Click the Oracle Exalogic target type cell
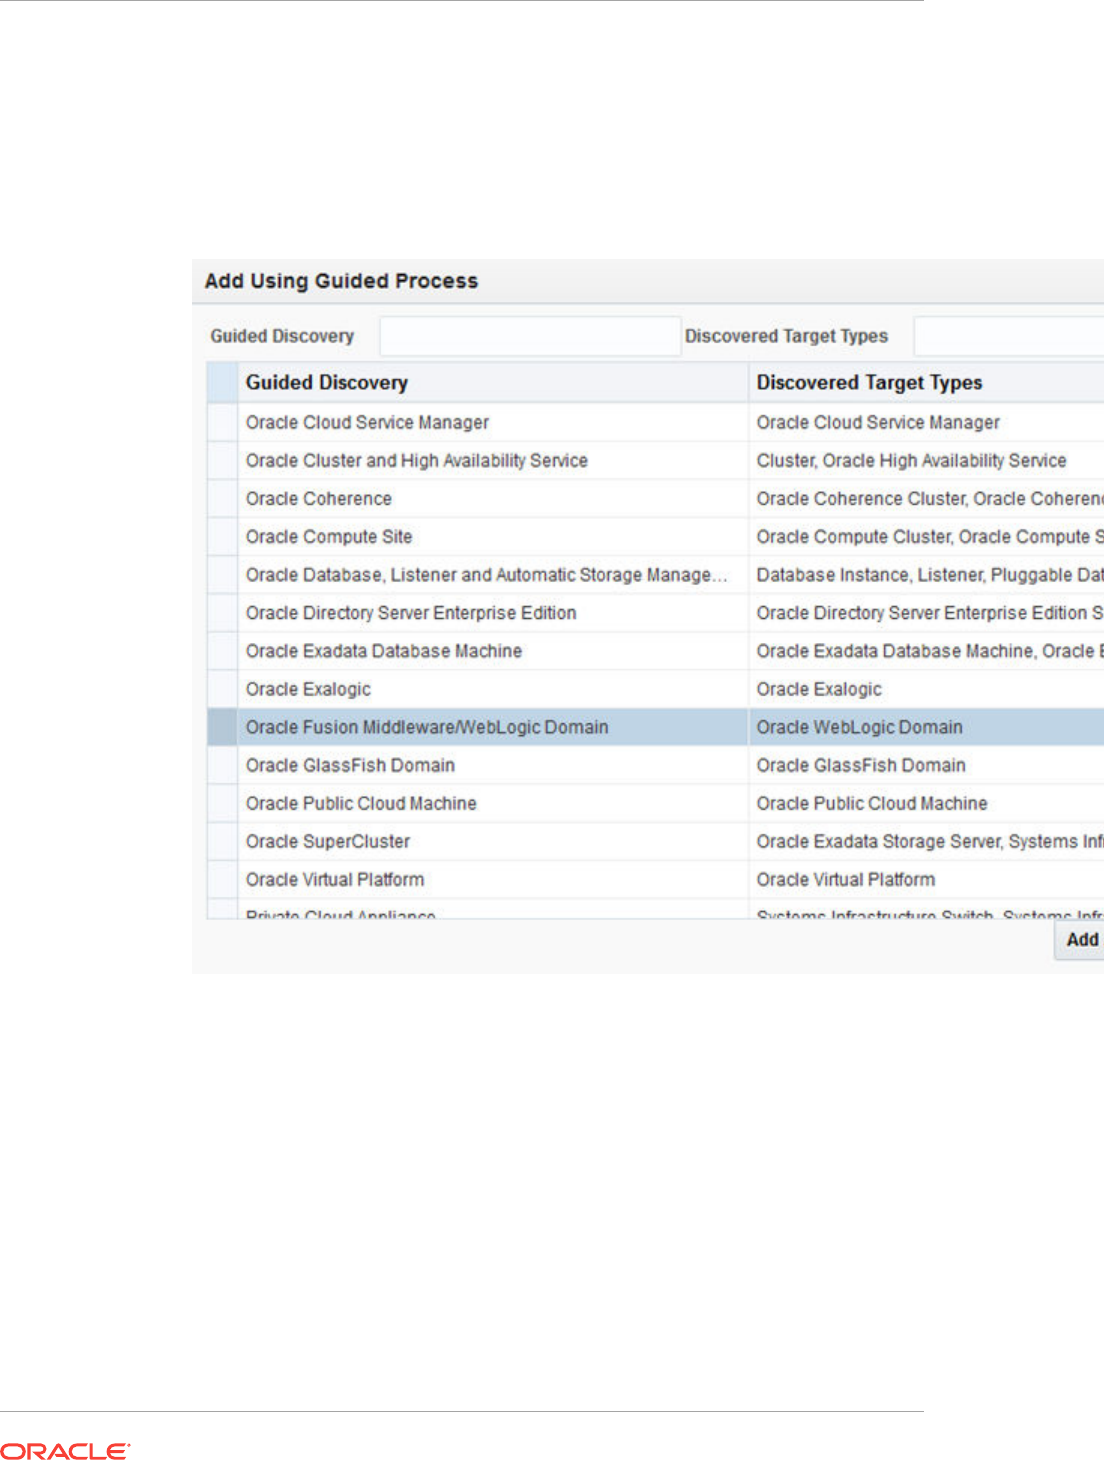Screen dimensions: 1104x1460 point(926,689)
